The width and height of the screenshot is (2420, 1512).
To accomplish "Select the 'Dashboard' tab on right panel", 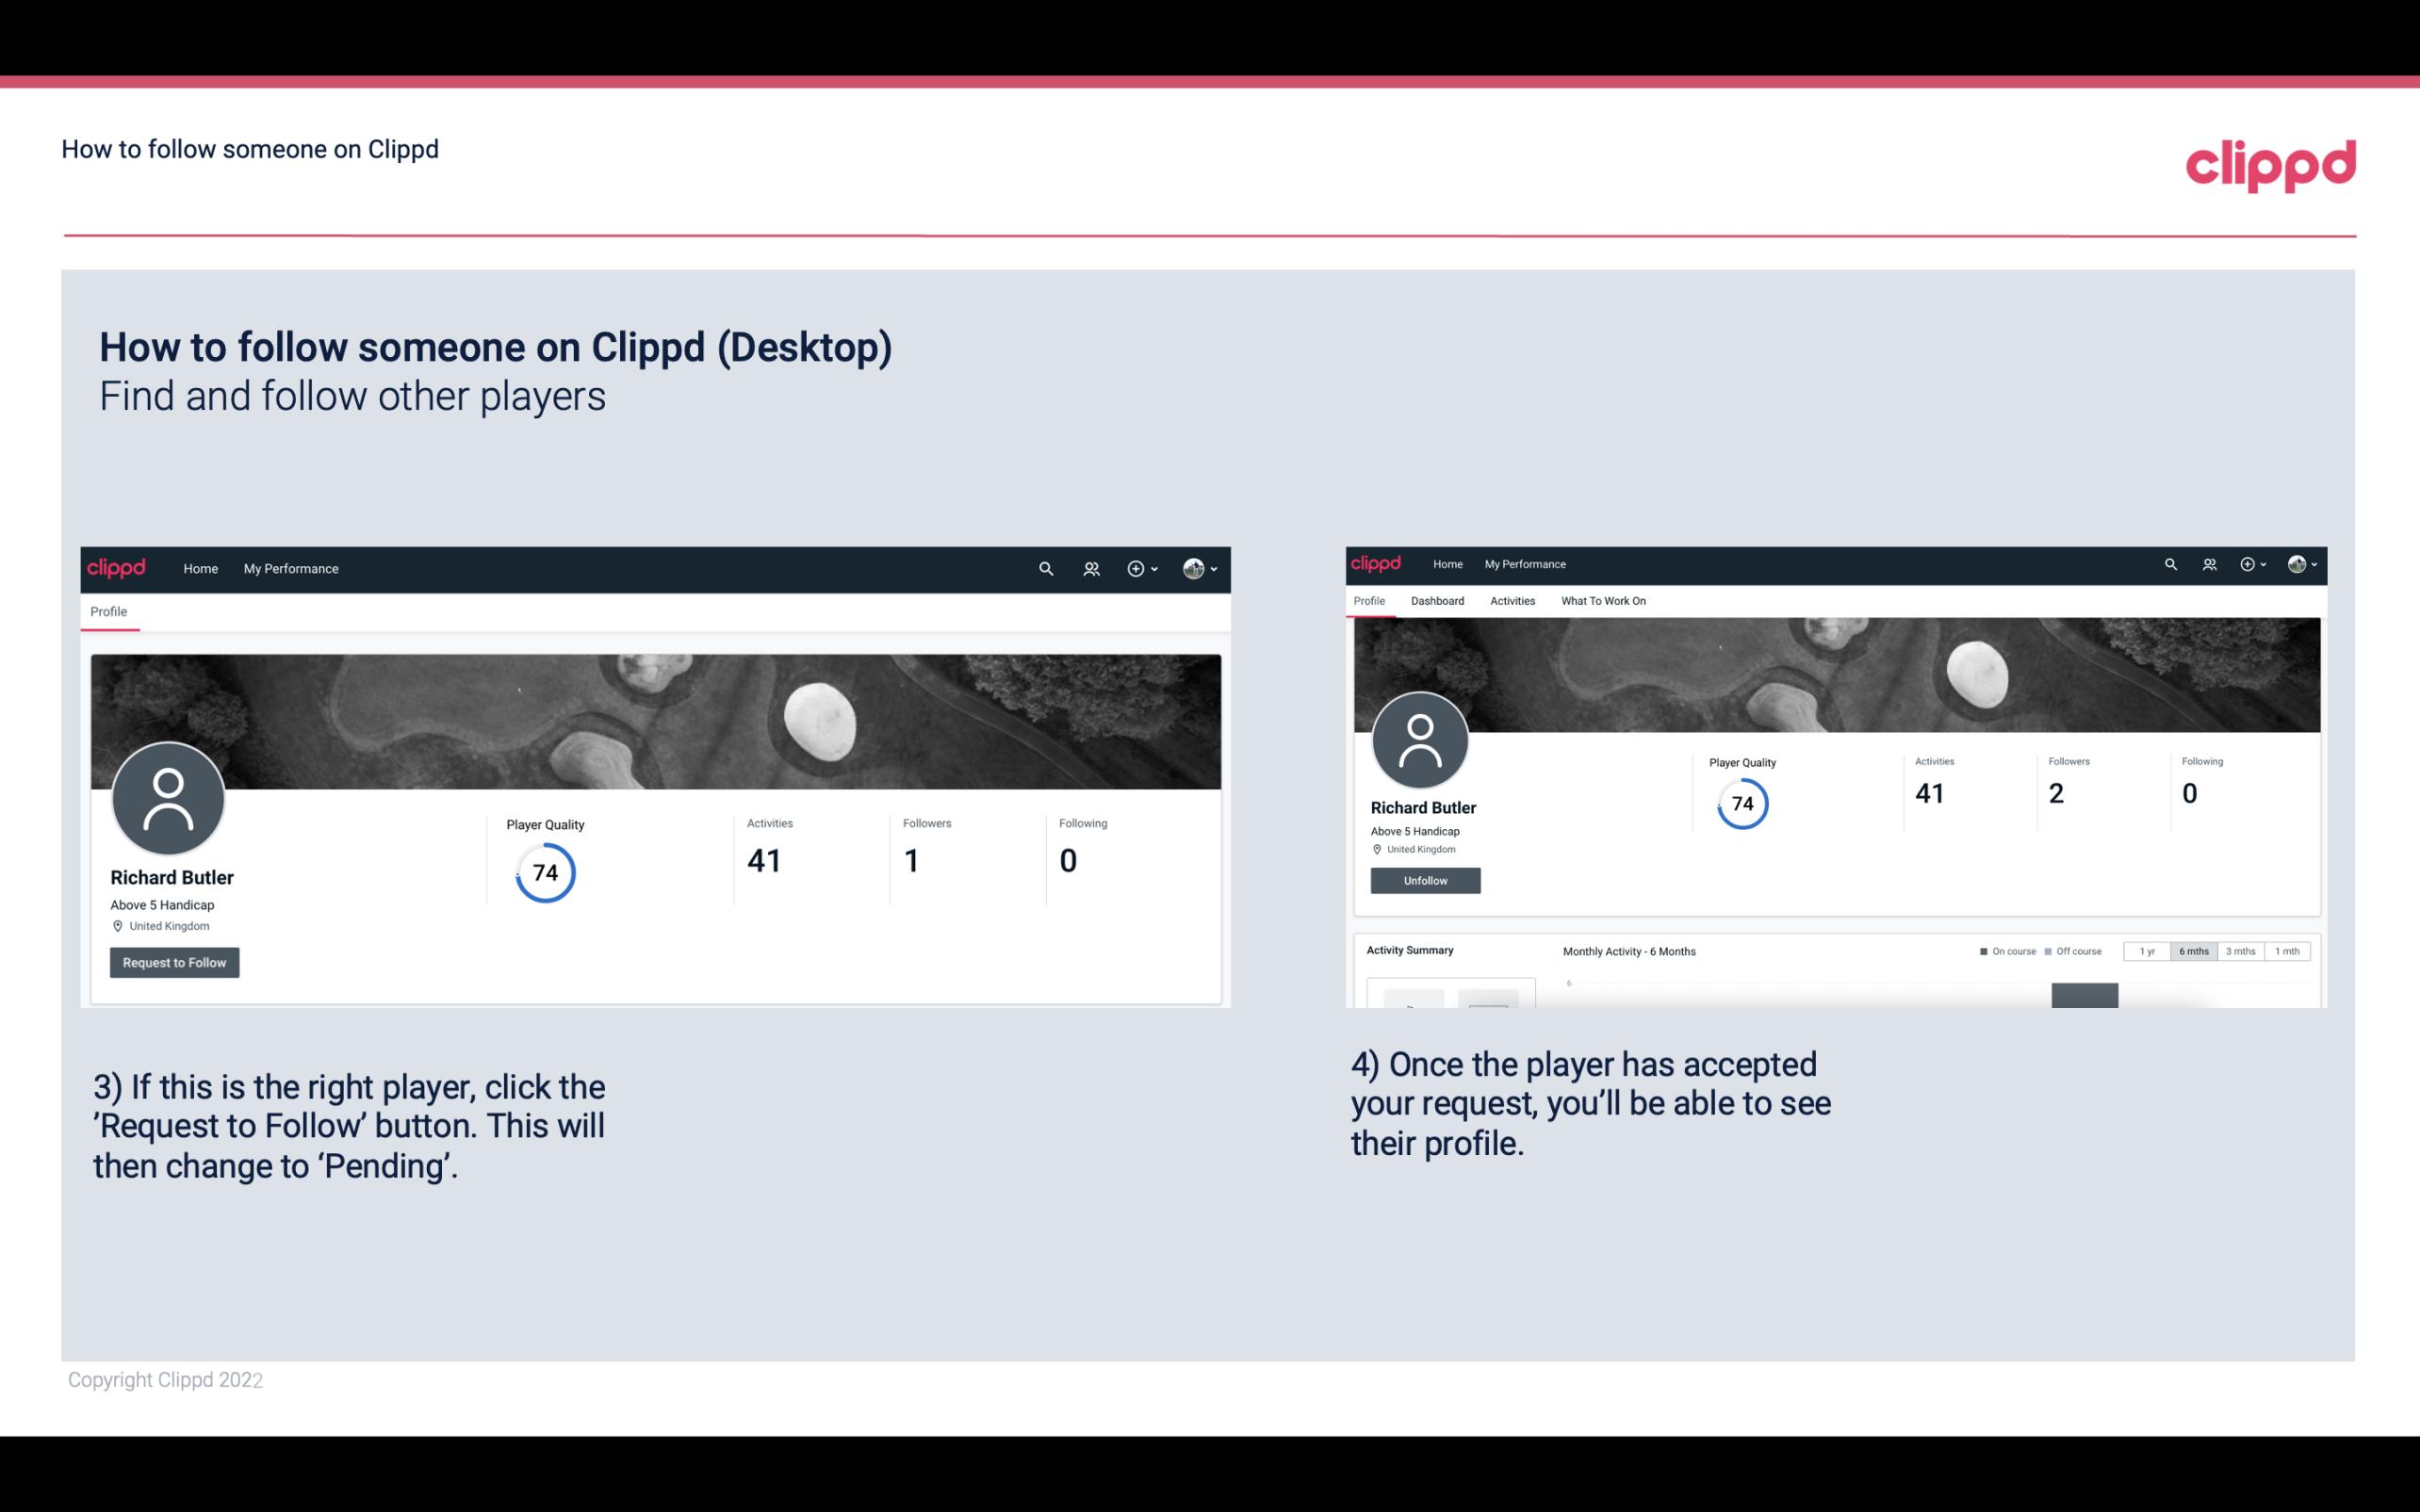I will [1435, 601].
